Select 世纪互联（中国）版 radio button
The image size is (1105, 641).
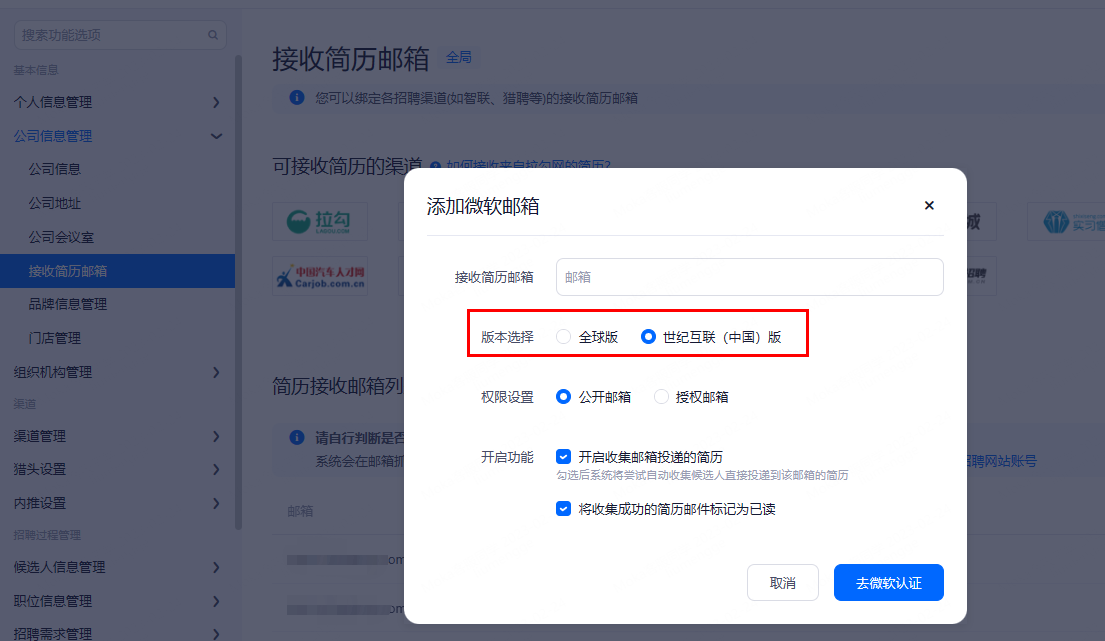[x=648, y=337]
